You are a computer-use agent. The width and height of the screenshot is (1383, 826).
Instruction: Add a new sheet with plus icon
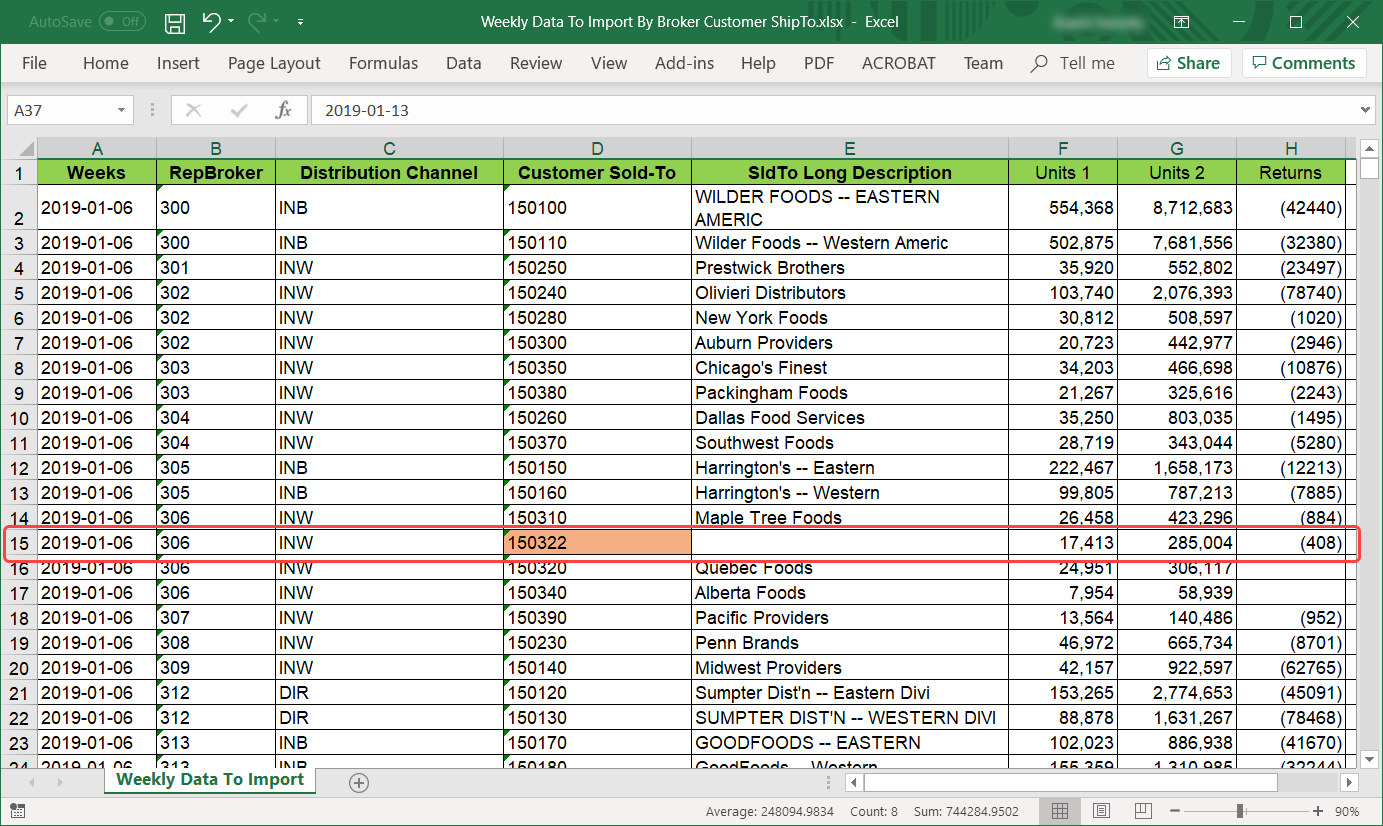pyautogui.click(x=359, y=782)
